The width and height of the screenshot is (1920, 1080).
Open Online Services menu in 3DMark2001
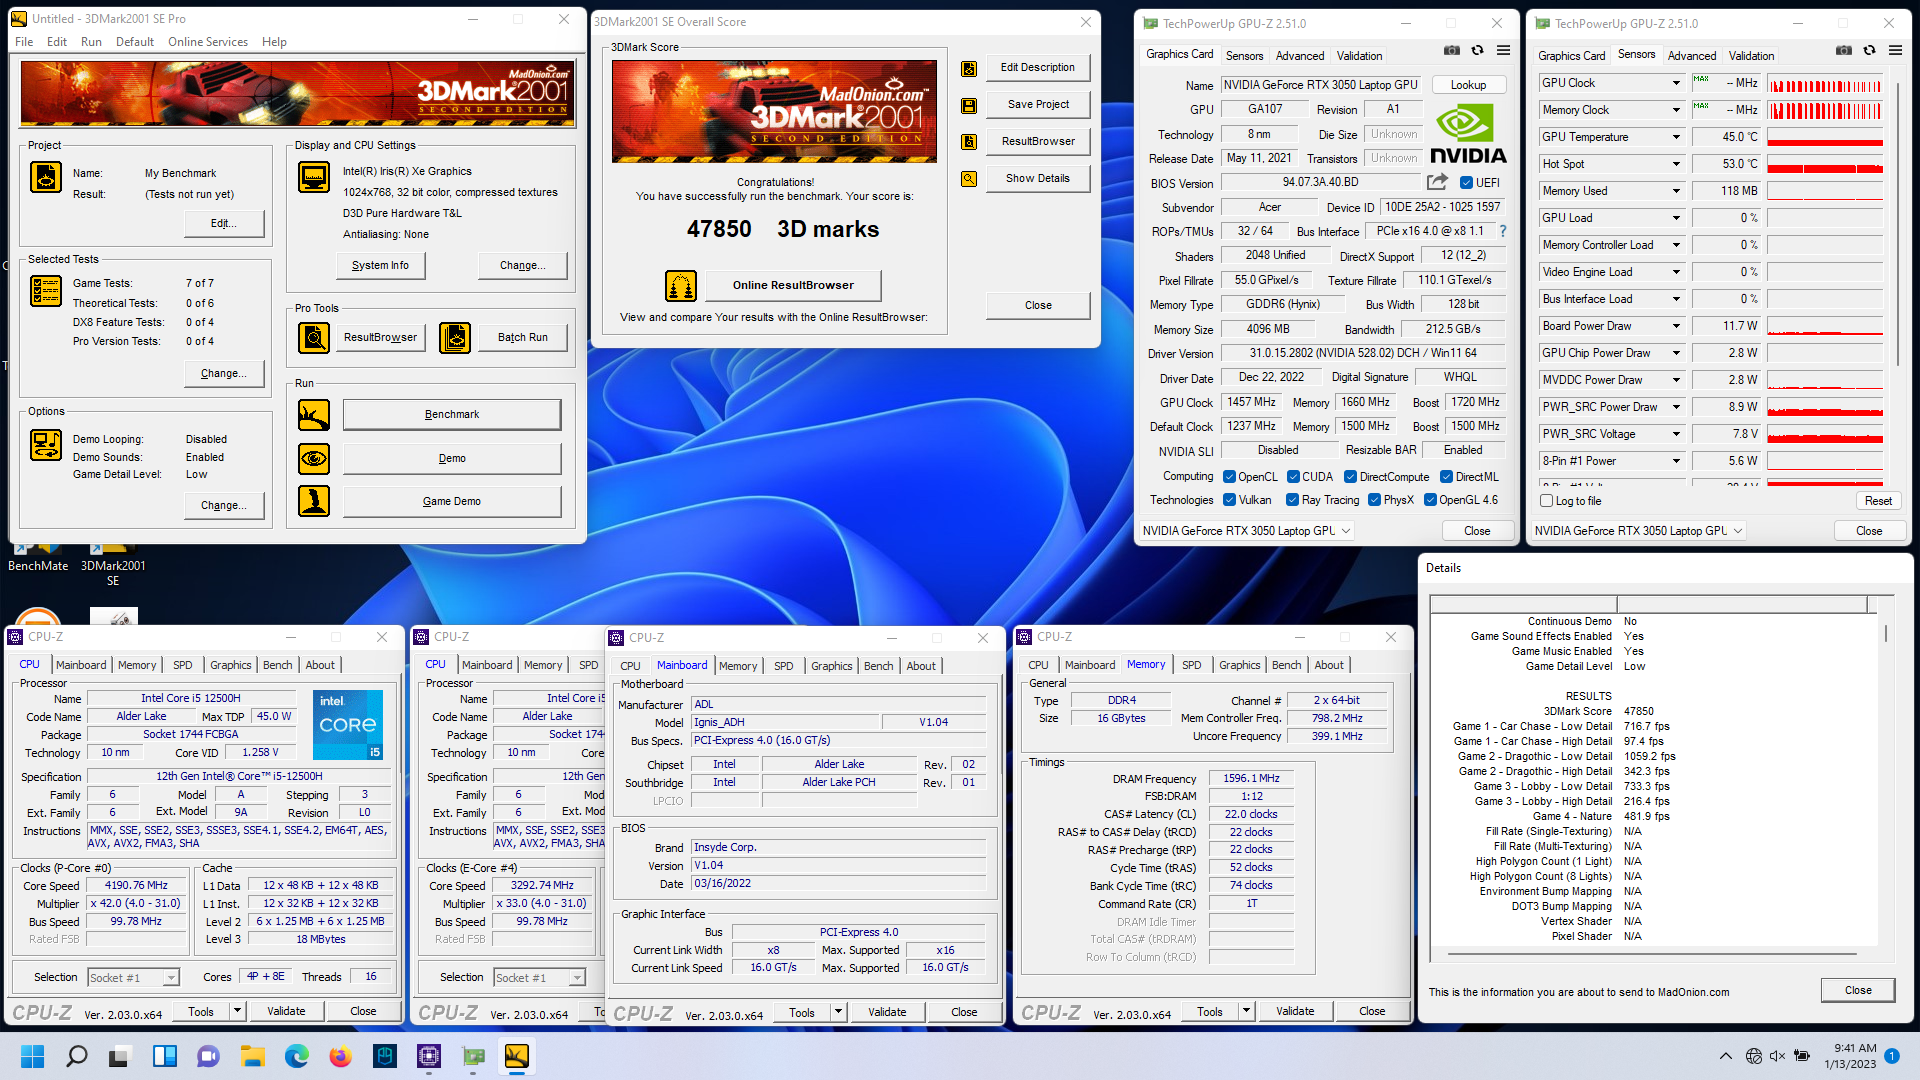point(208,42)
